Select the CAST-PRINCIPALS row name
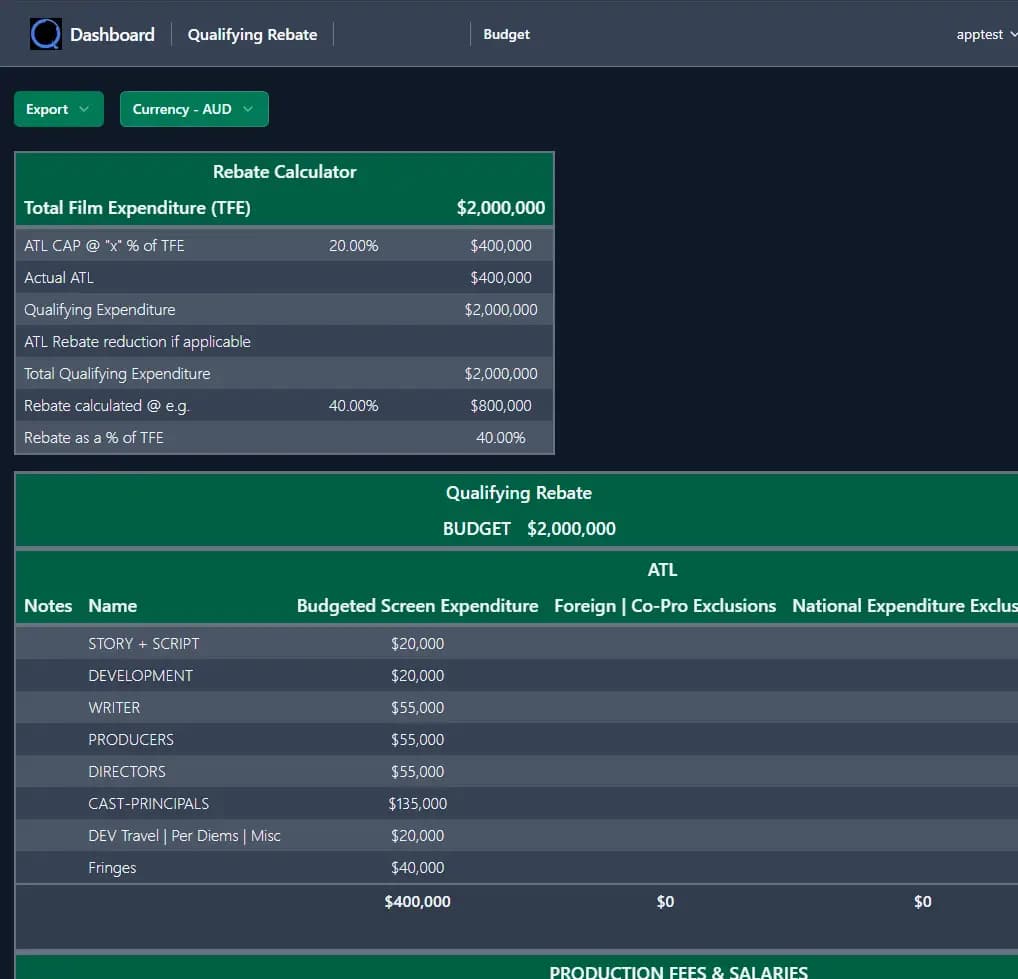Image resolution: width=1018 pixels, height=979 pixels. point(149,804)
